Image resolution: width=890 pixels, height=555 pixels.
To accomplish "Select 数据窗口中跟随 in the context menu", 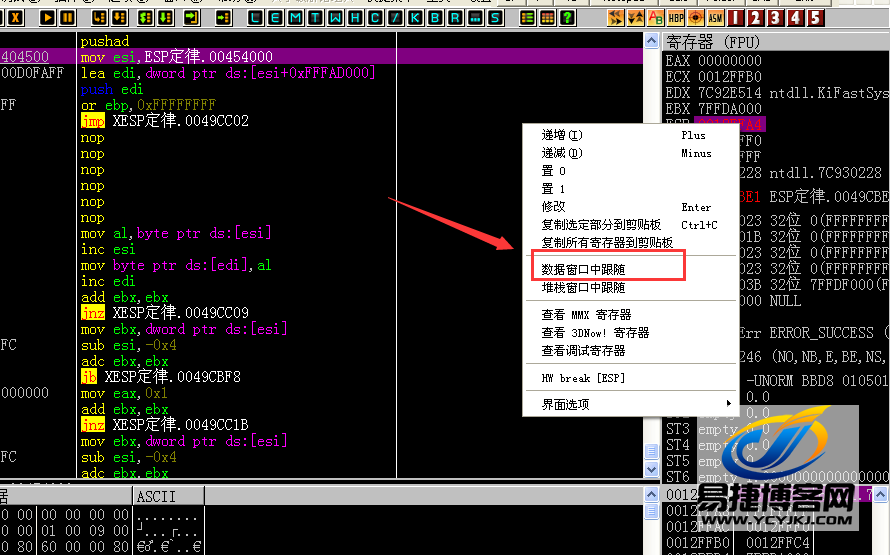I will pyautogui.click(x=583, y=269).
